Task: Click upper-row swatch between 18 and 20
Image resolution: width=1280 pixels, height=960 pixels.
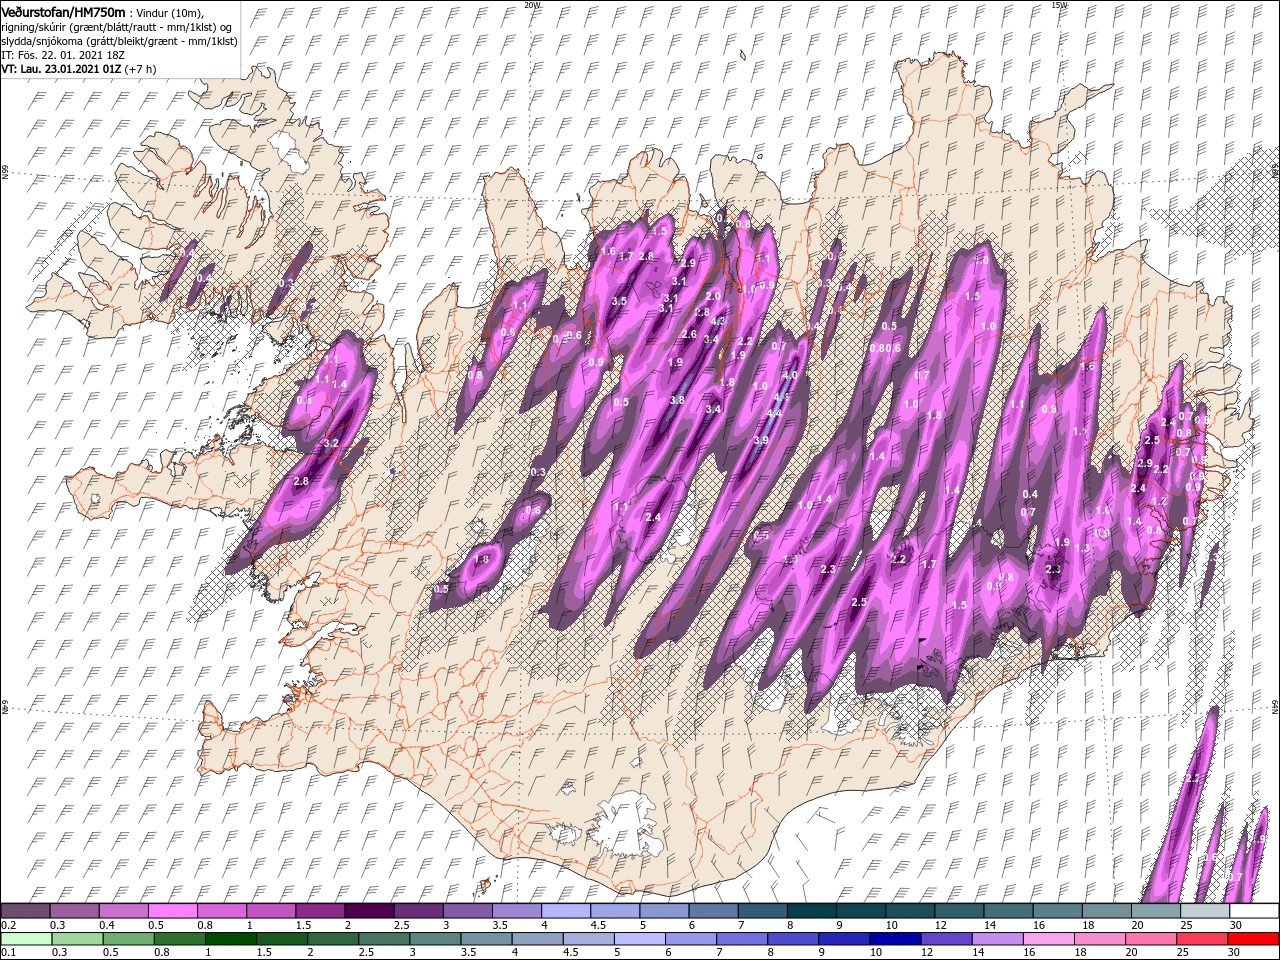Action: click(x=1106, y=910)
